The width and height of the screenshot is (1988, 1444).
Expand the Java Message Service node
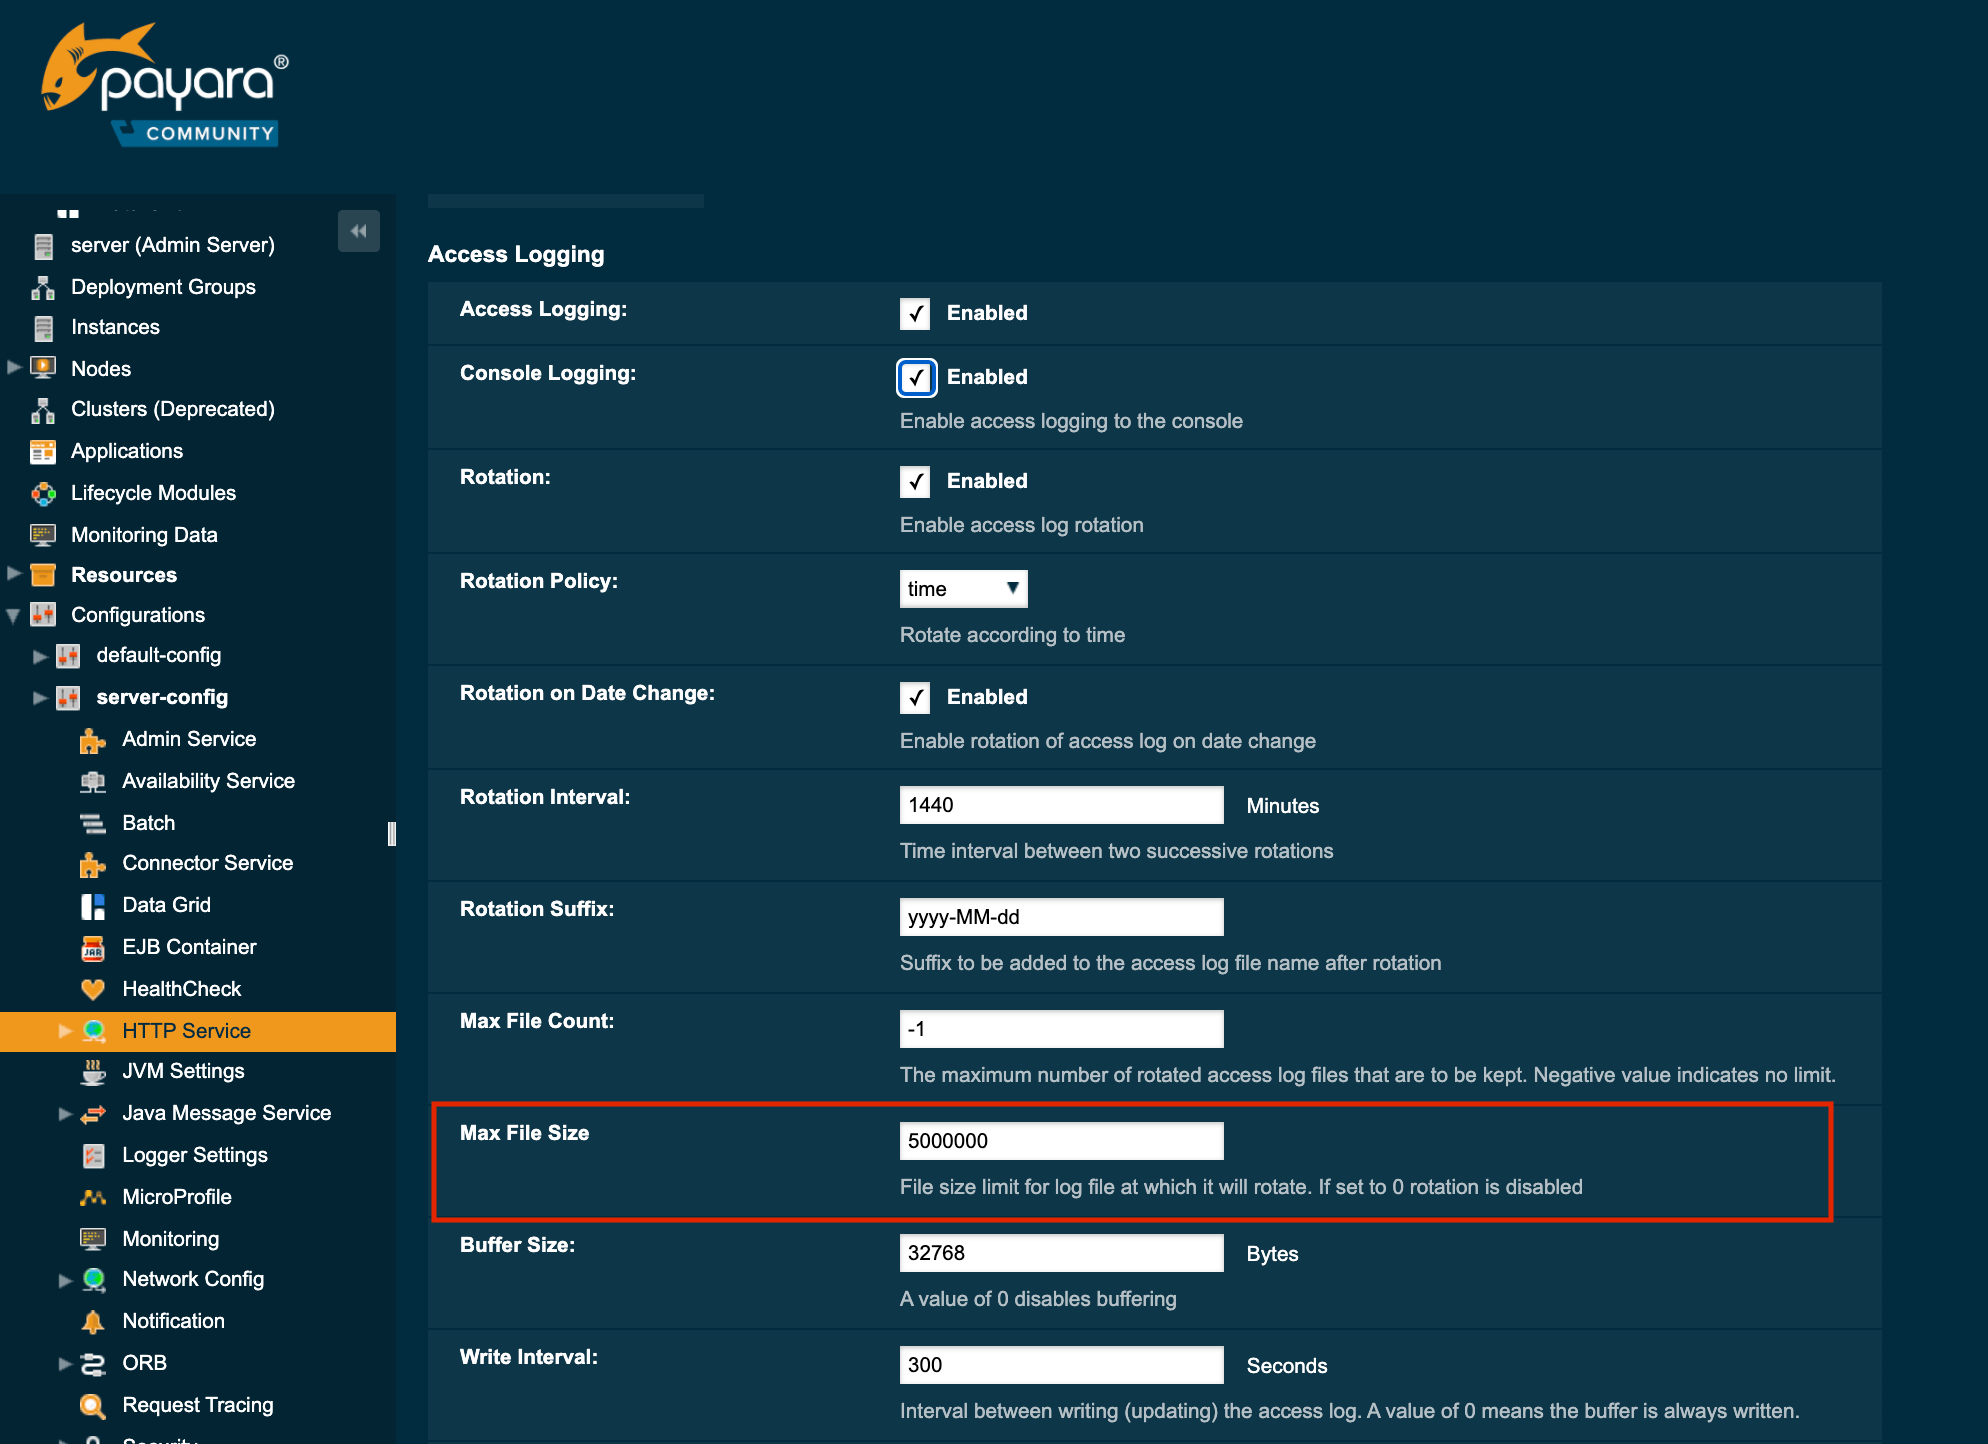pos(64,1113)
